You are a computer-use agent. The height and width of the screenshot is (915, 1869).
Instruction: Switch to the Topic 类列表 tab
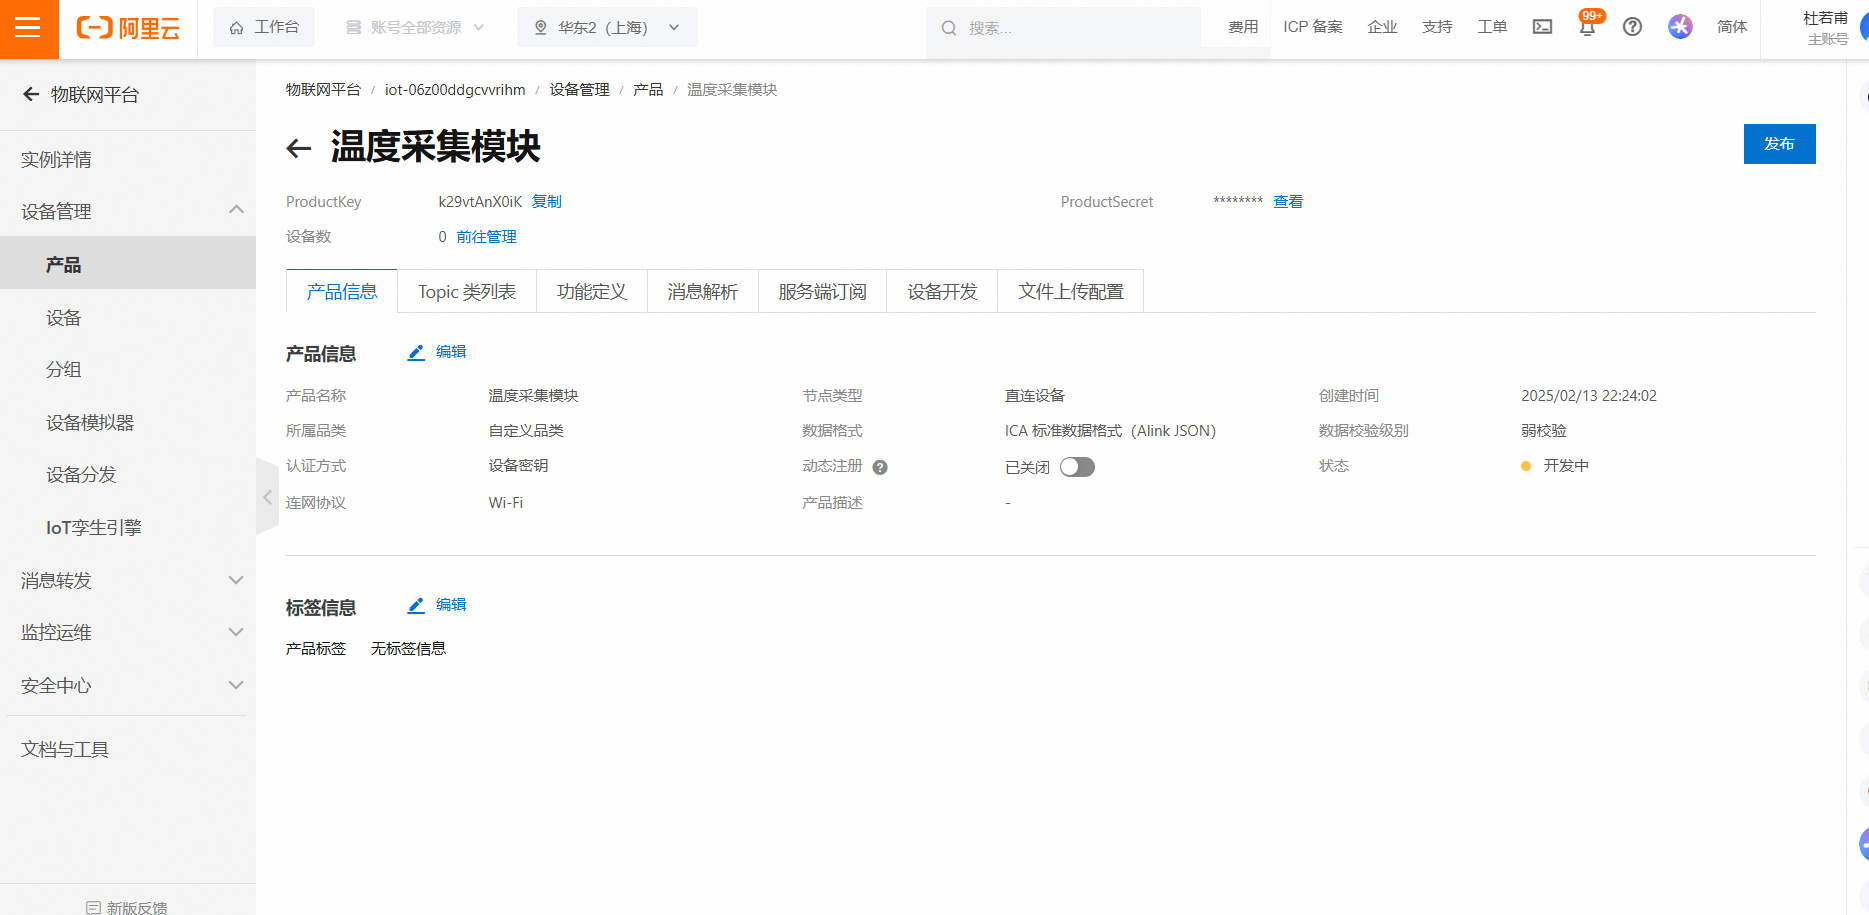[466, 292]
